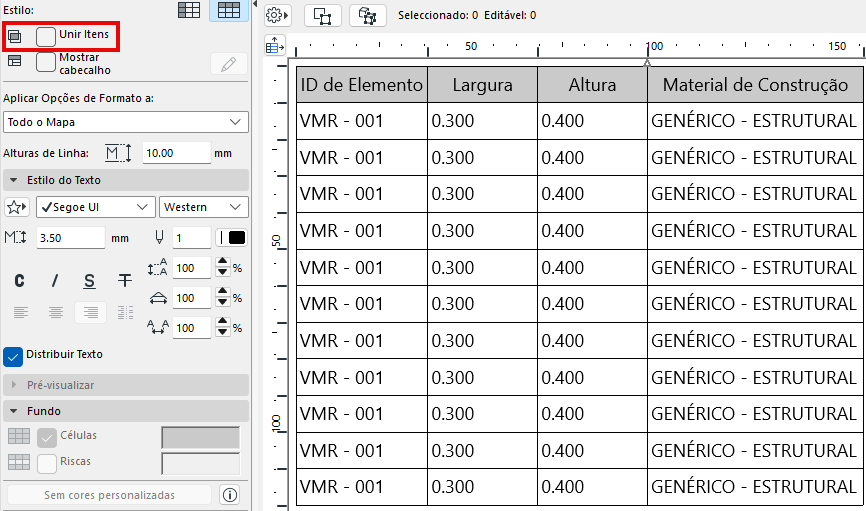Click the header icon beside Mostrar cabecalho

(x=15, y=61)
